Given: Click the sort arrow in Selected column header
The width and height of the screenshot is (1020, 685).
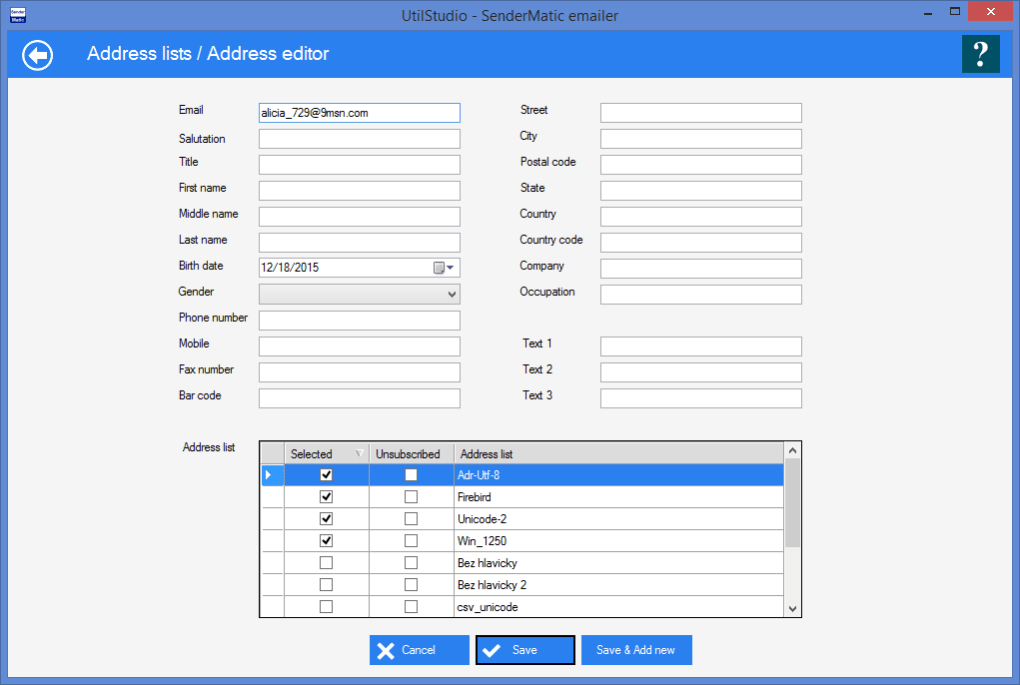Looking at the screenshot, I should [360, 454].
